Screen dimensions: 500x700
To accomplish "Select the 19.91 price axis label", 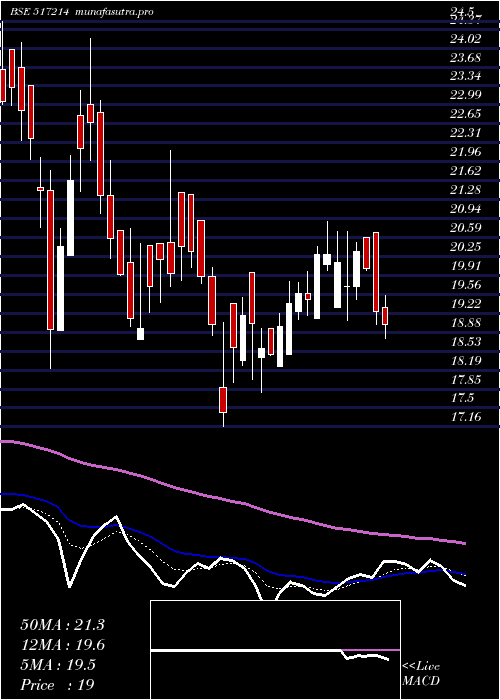I will click(466, 266).
